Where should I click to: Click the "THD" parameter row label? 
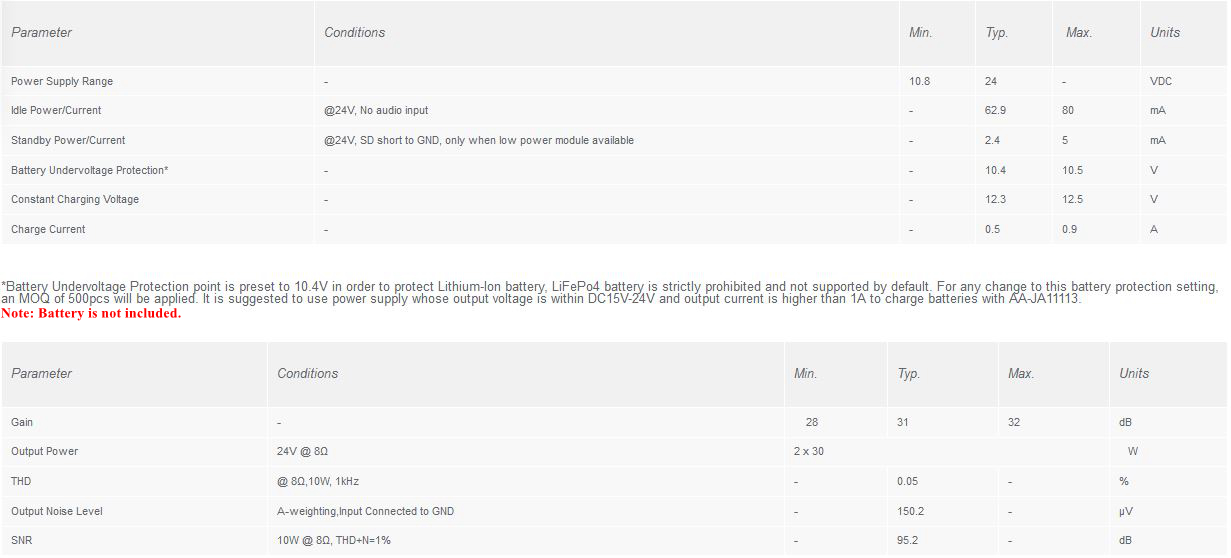(x=22, y=481)
